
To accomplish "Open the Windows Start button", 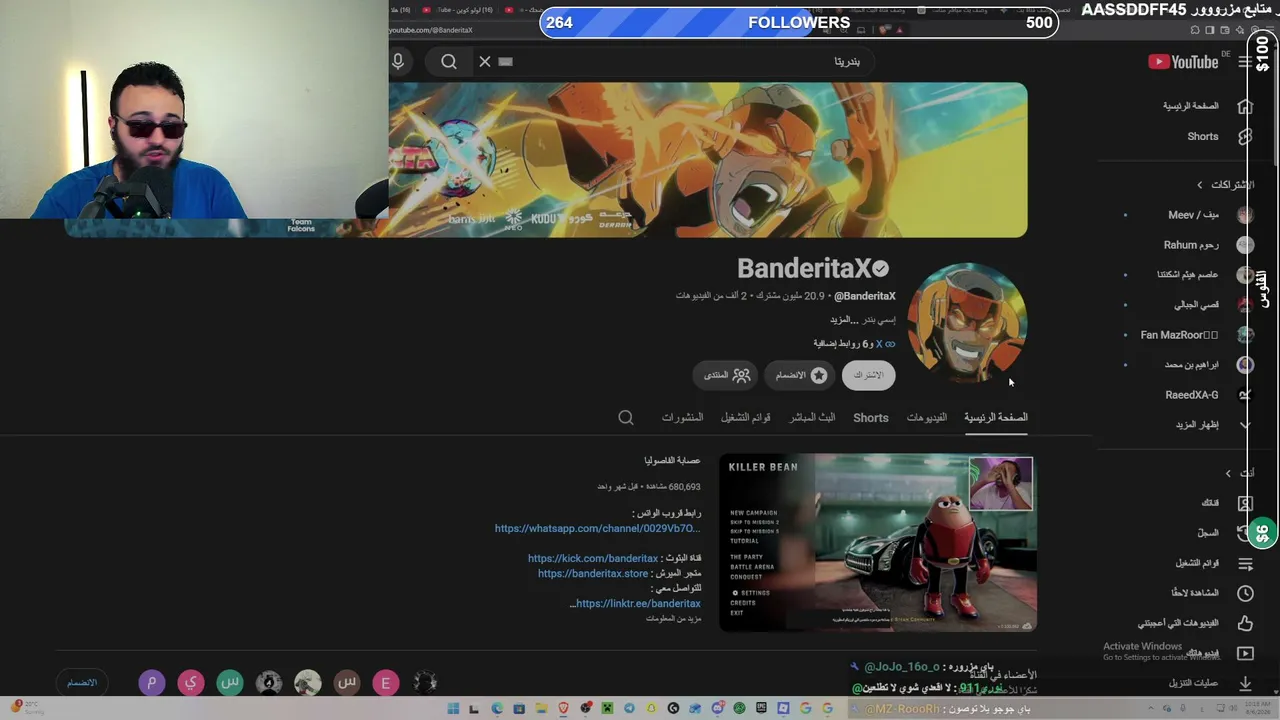I will coord(453,709).
